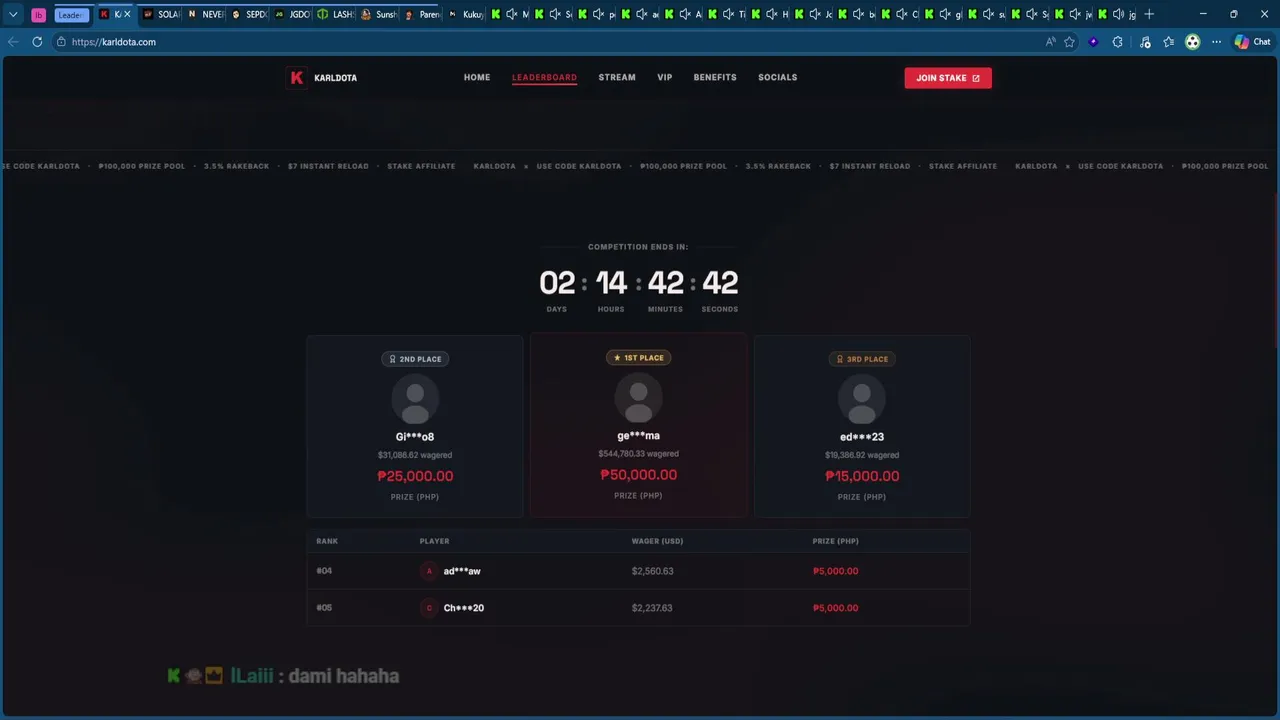Switch to the NEVER browser tab

205,14
